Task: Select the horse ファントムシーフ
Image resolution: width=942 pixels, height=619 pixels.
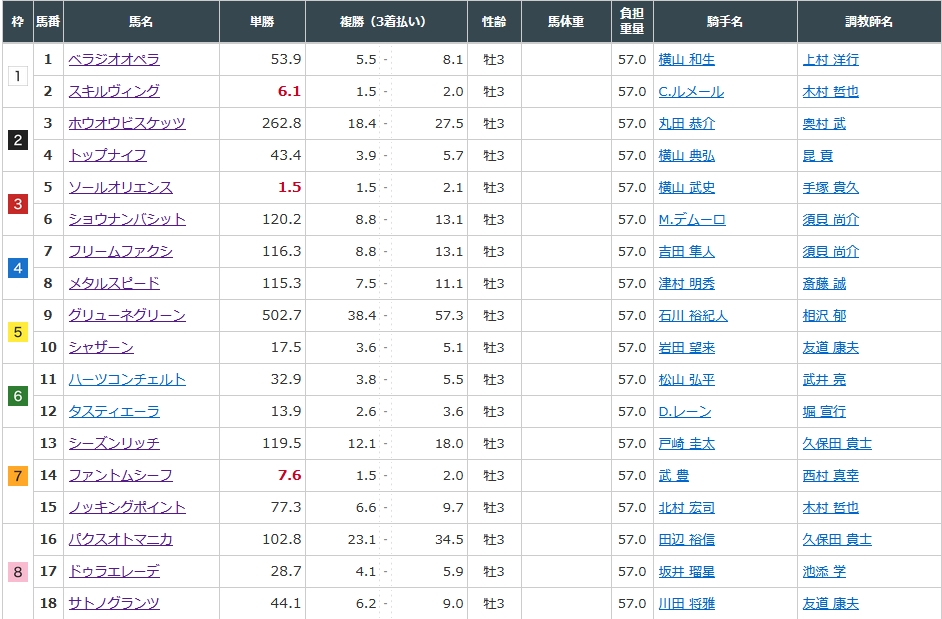Action: 120,475
